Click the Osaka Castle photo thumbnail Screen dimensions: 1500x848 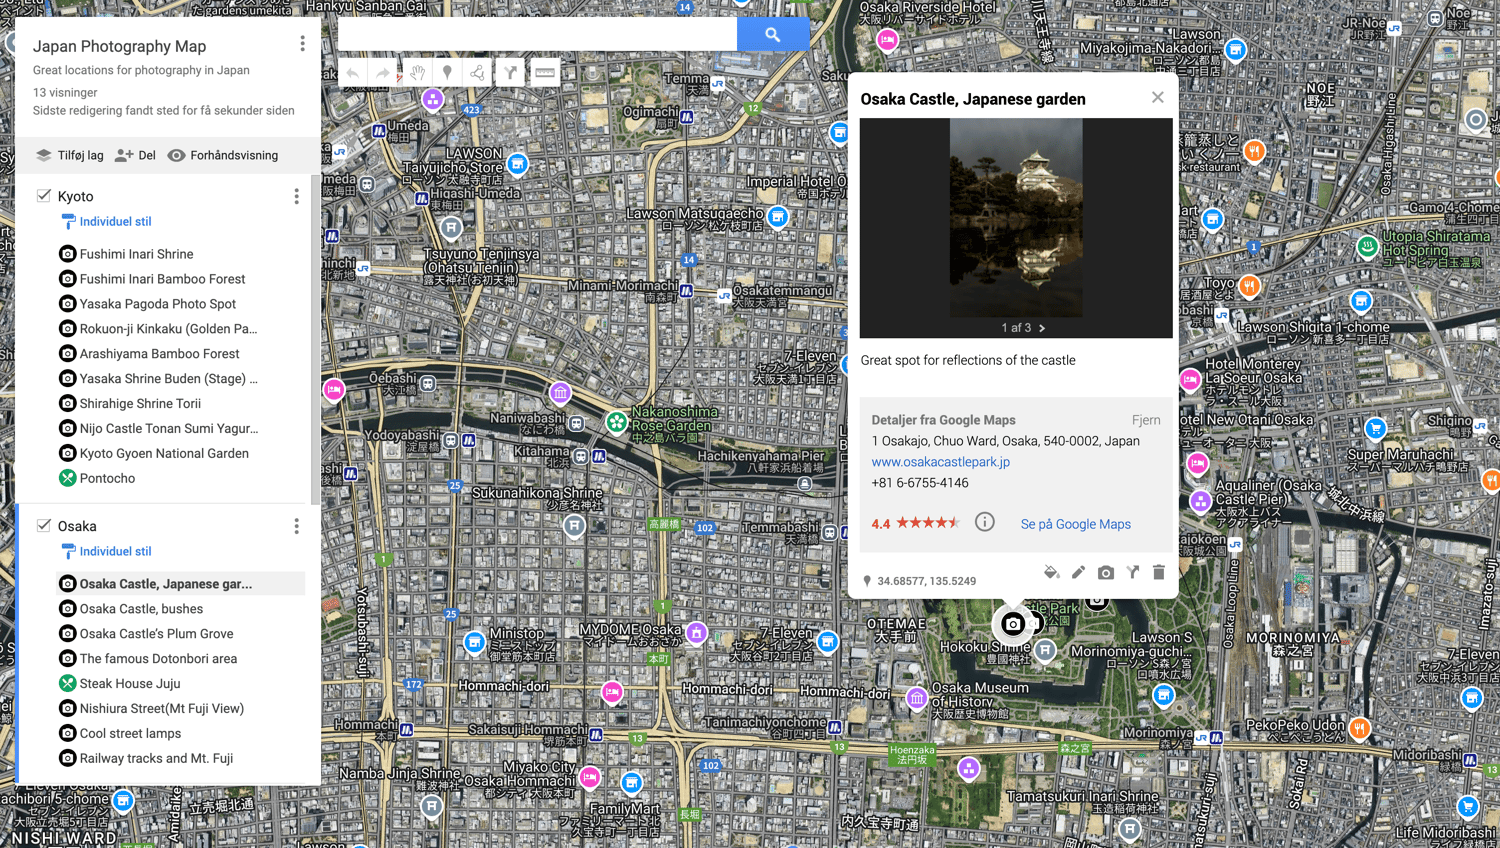[x=1016, y=218]
